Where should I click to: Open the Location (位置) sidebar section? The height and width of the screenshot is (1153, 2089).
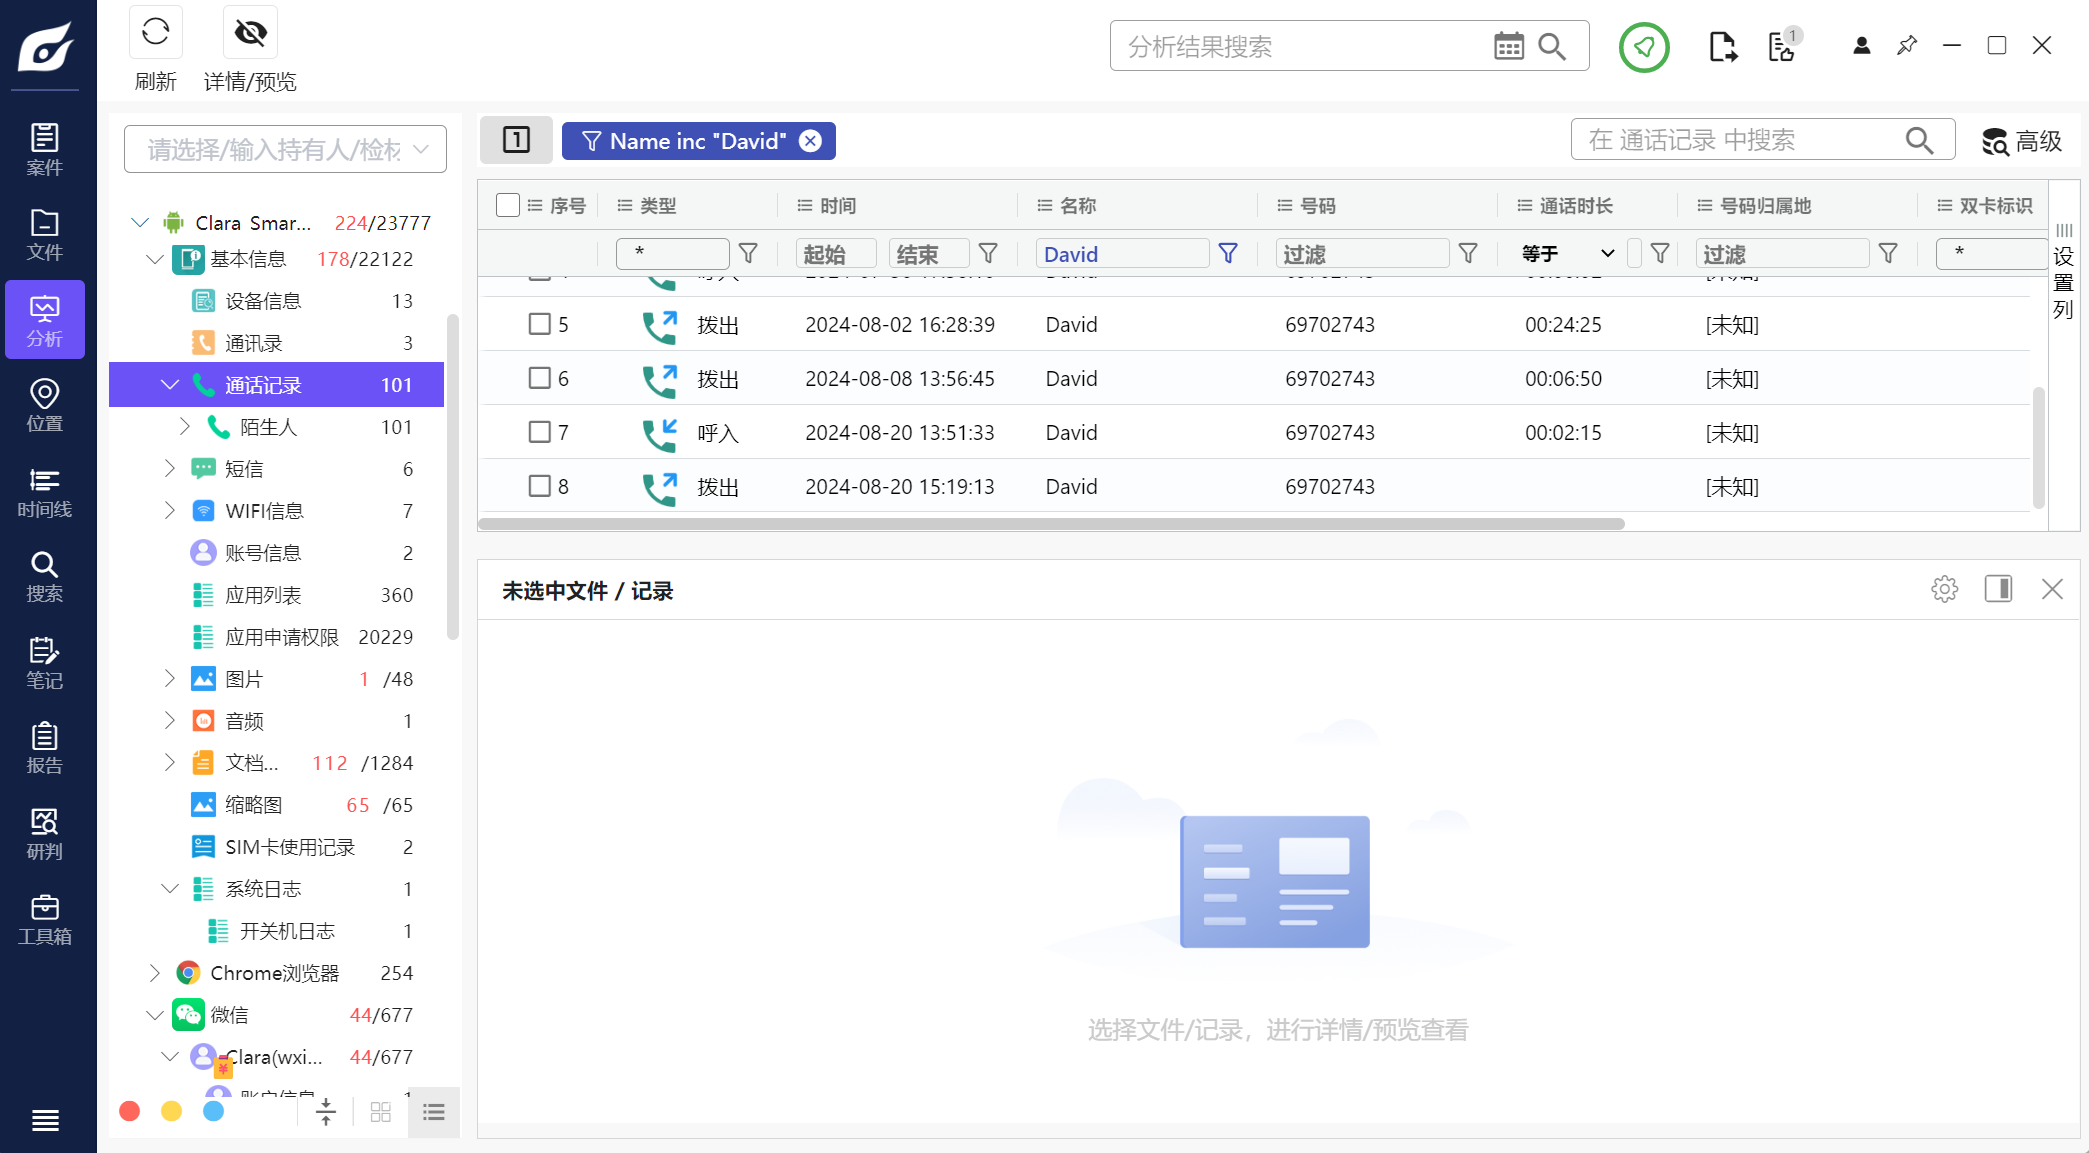click(x=44, y=406)
